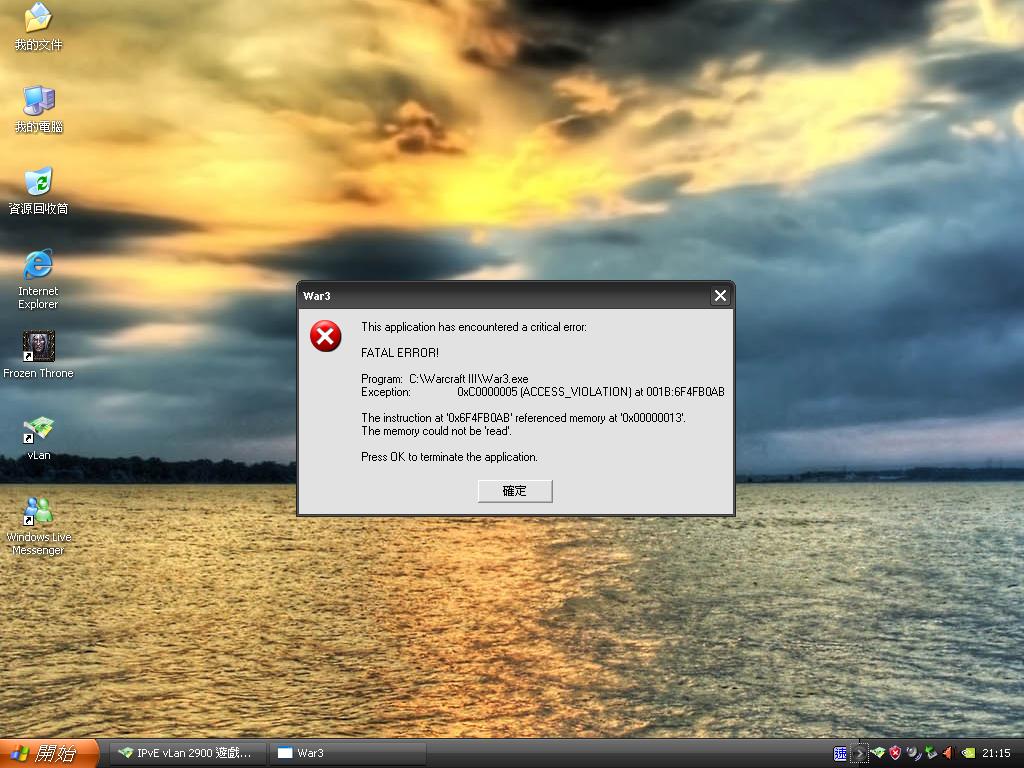Open the 開始 Start menu
The image size is (1024, 768).
49,753
